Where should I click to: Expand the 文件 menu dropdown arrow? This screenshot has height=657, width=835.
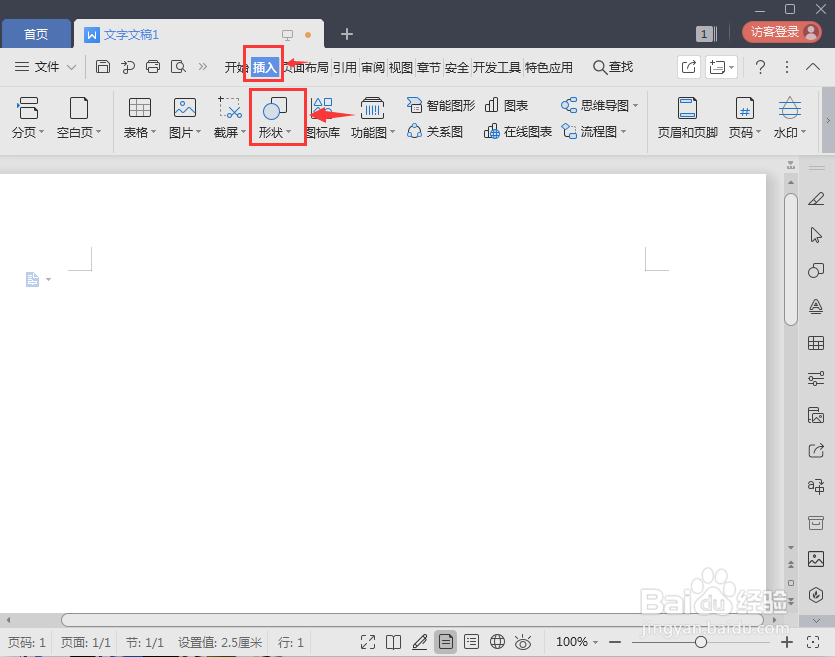(71, 67)
